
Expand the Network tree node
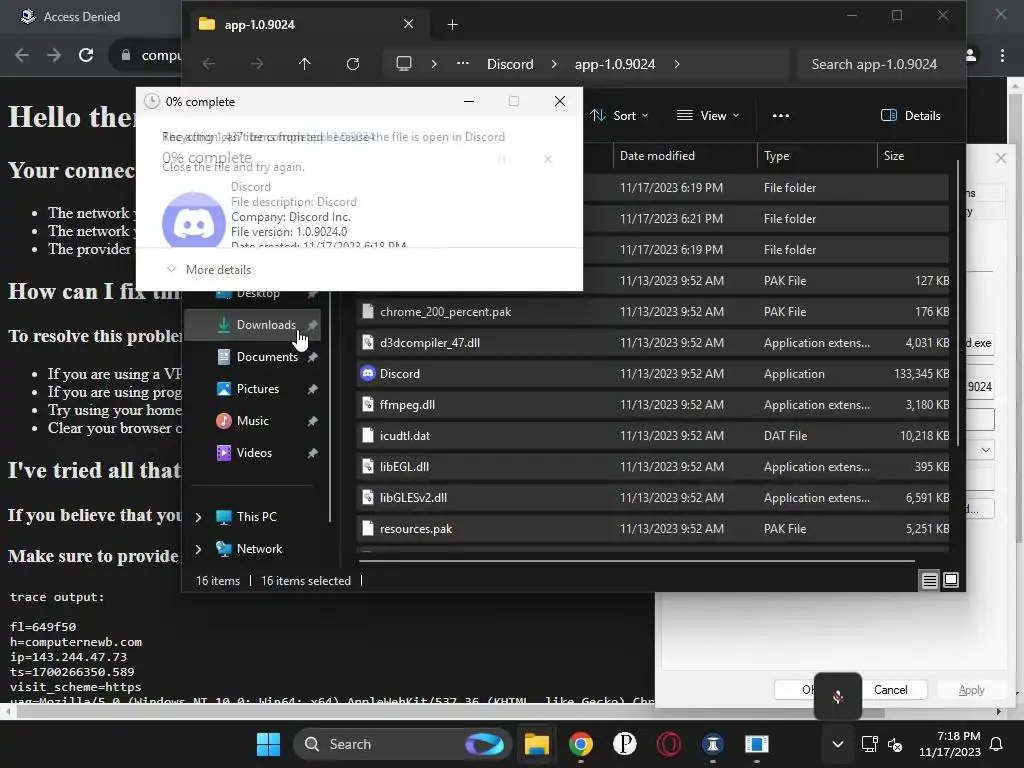click(x=199, y=549)
